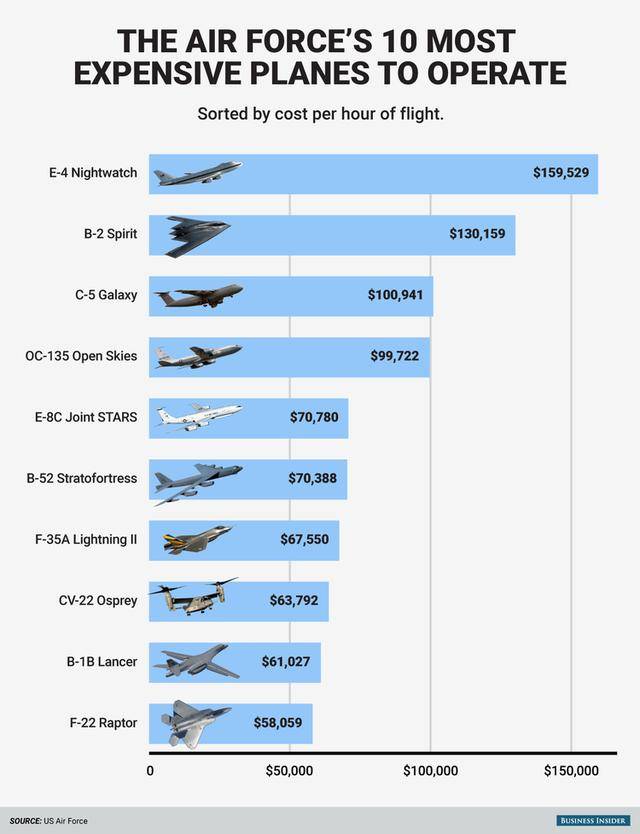Viewport: 640px width, 834px height.
Task: Click the B-1B Lancer bomber image
Action: tap(196, 662)
